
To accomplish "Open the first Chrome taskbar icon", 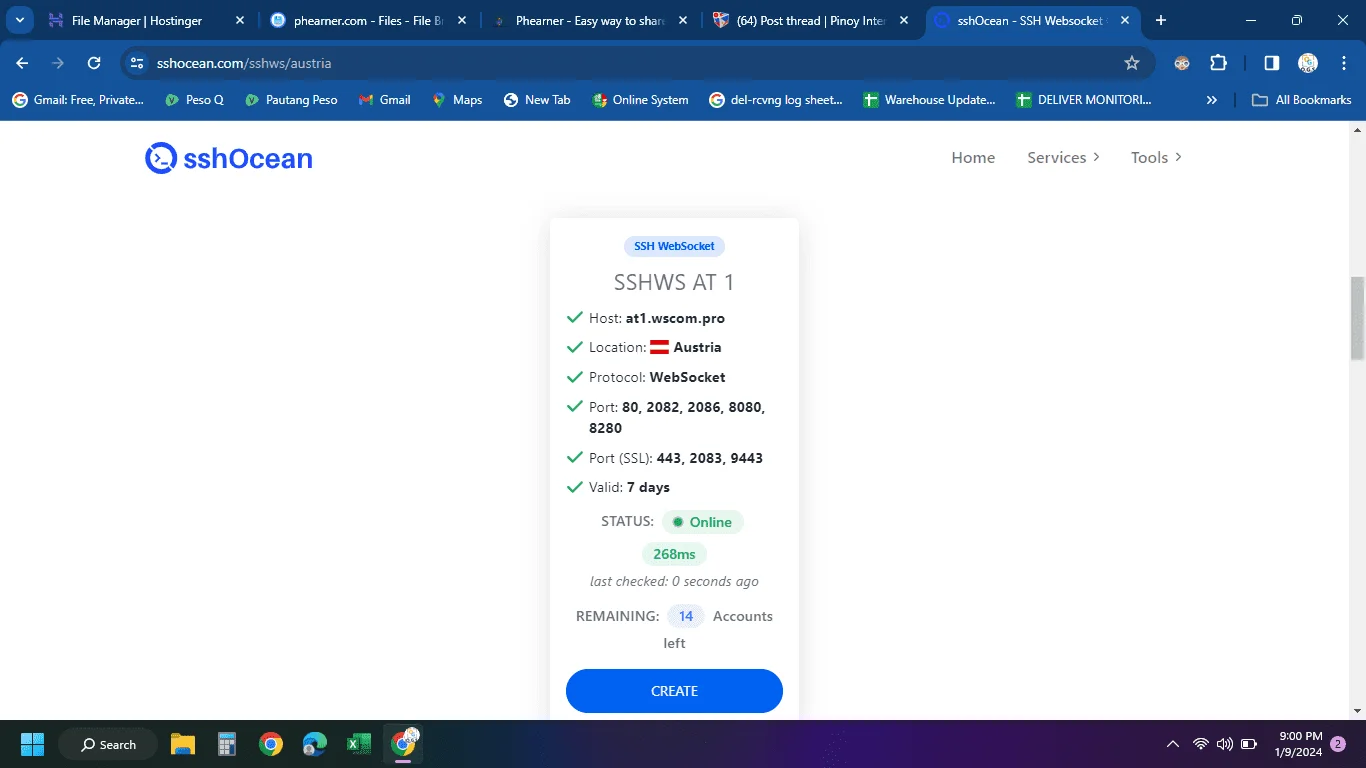I will point(270,744).
